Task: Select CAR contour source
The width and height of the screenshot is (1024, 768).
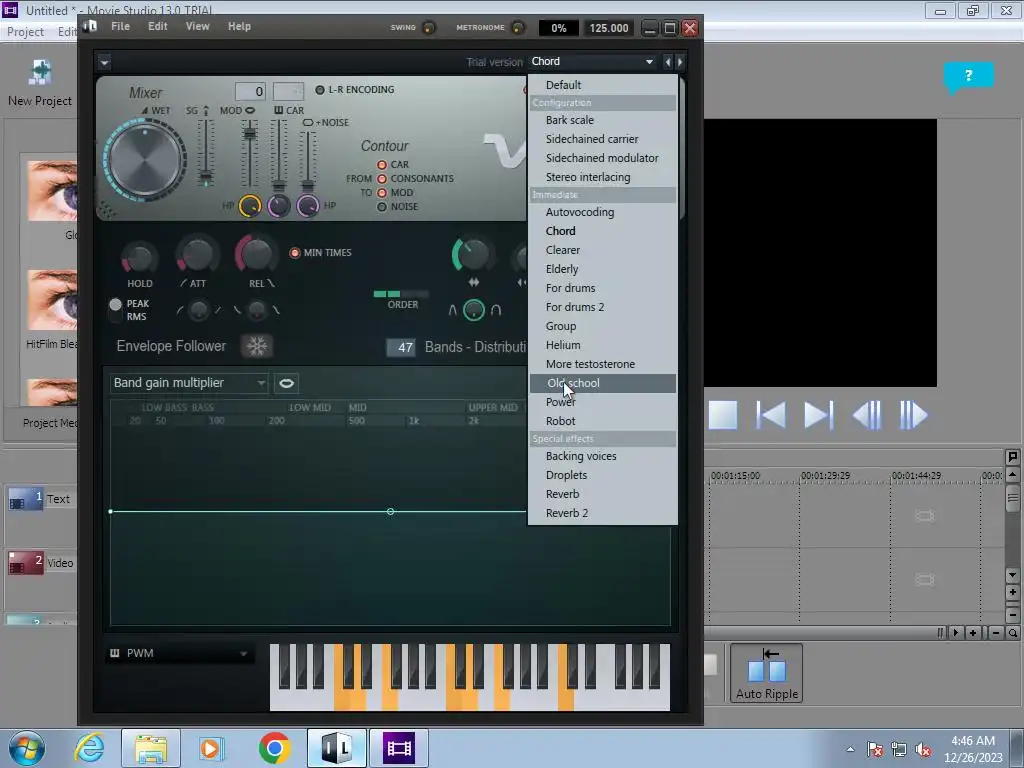Action: click(x=382, y=165)
